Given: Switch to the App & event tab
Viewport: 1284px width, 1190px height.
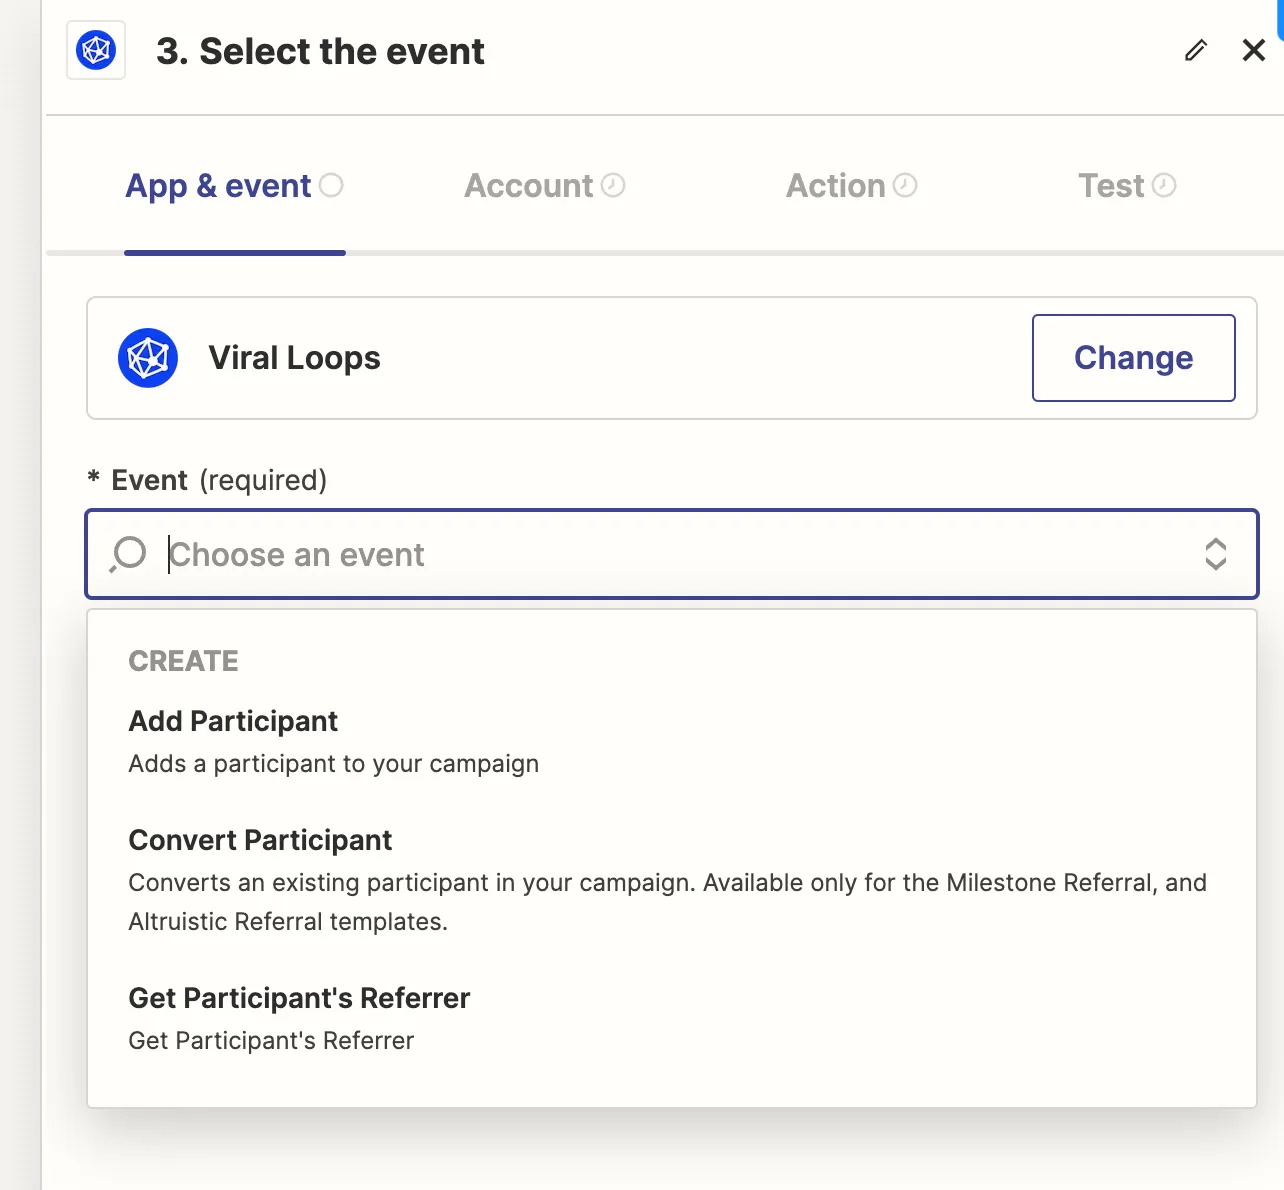Looking at the screenshot, I should pyautogui.click(x=234, y=186).
